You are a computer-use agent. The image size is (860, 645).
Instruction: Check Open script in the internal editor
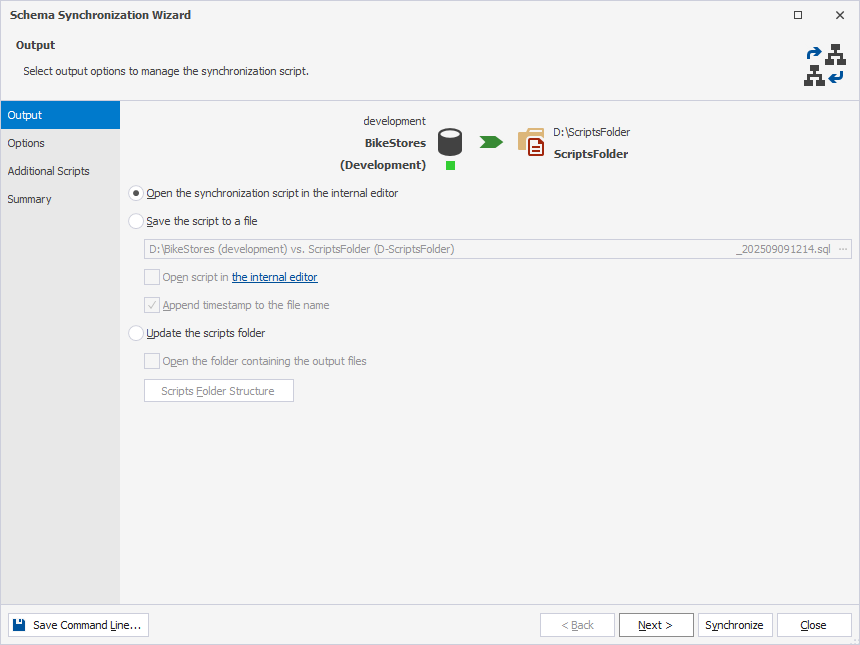coord(151,277)
